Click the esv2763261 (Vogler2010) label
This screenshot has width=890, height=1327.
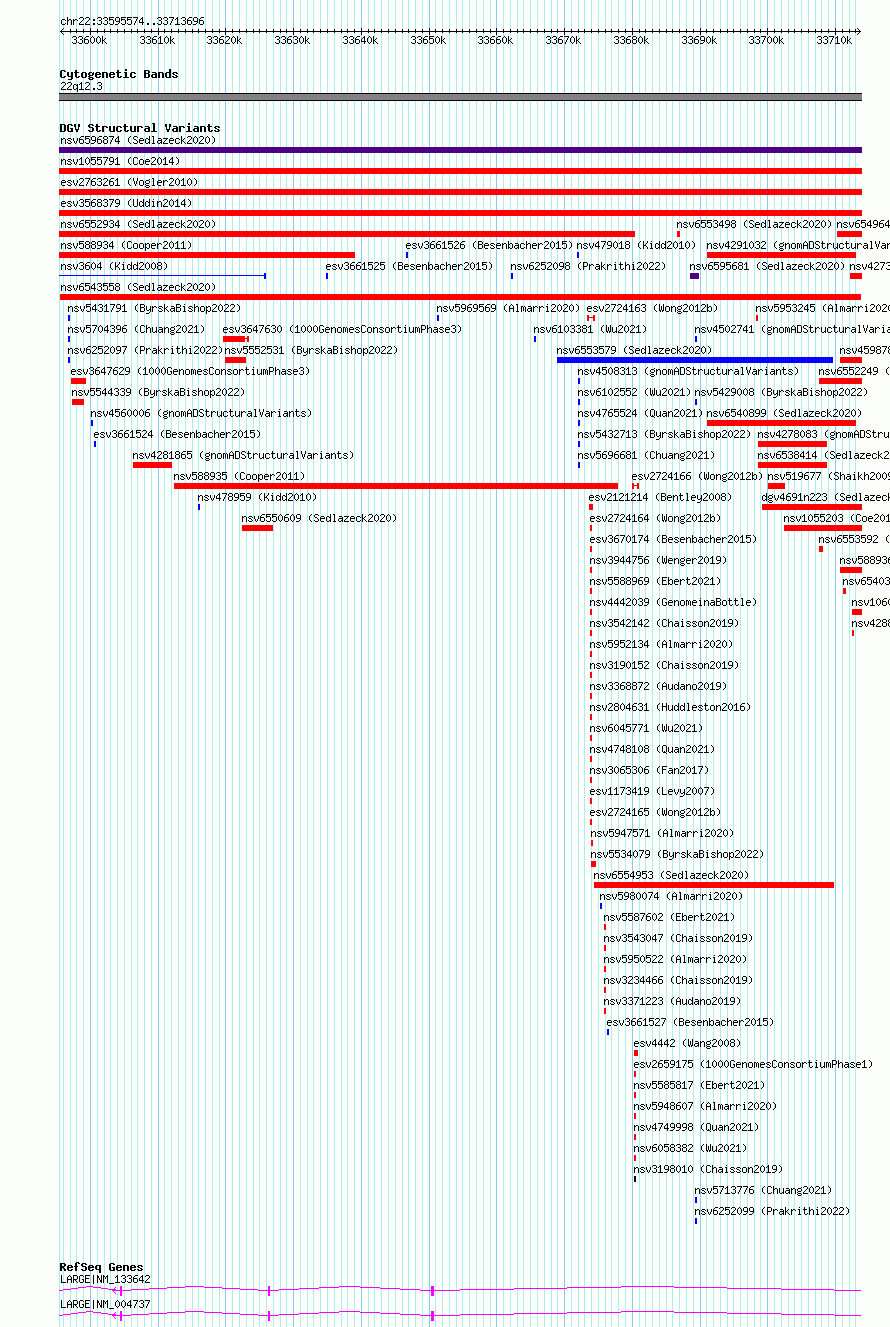pos(128,182)
